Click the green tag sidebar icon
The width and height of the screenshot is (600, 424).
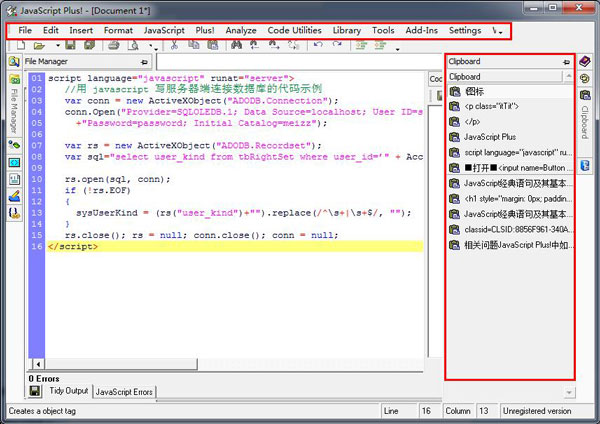pos(14,145)
